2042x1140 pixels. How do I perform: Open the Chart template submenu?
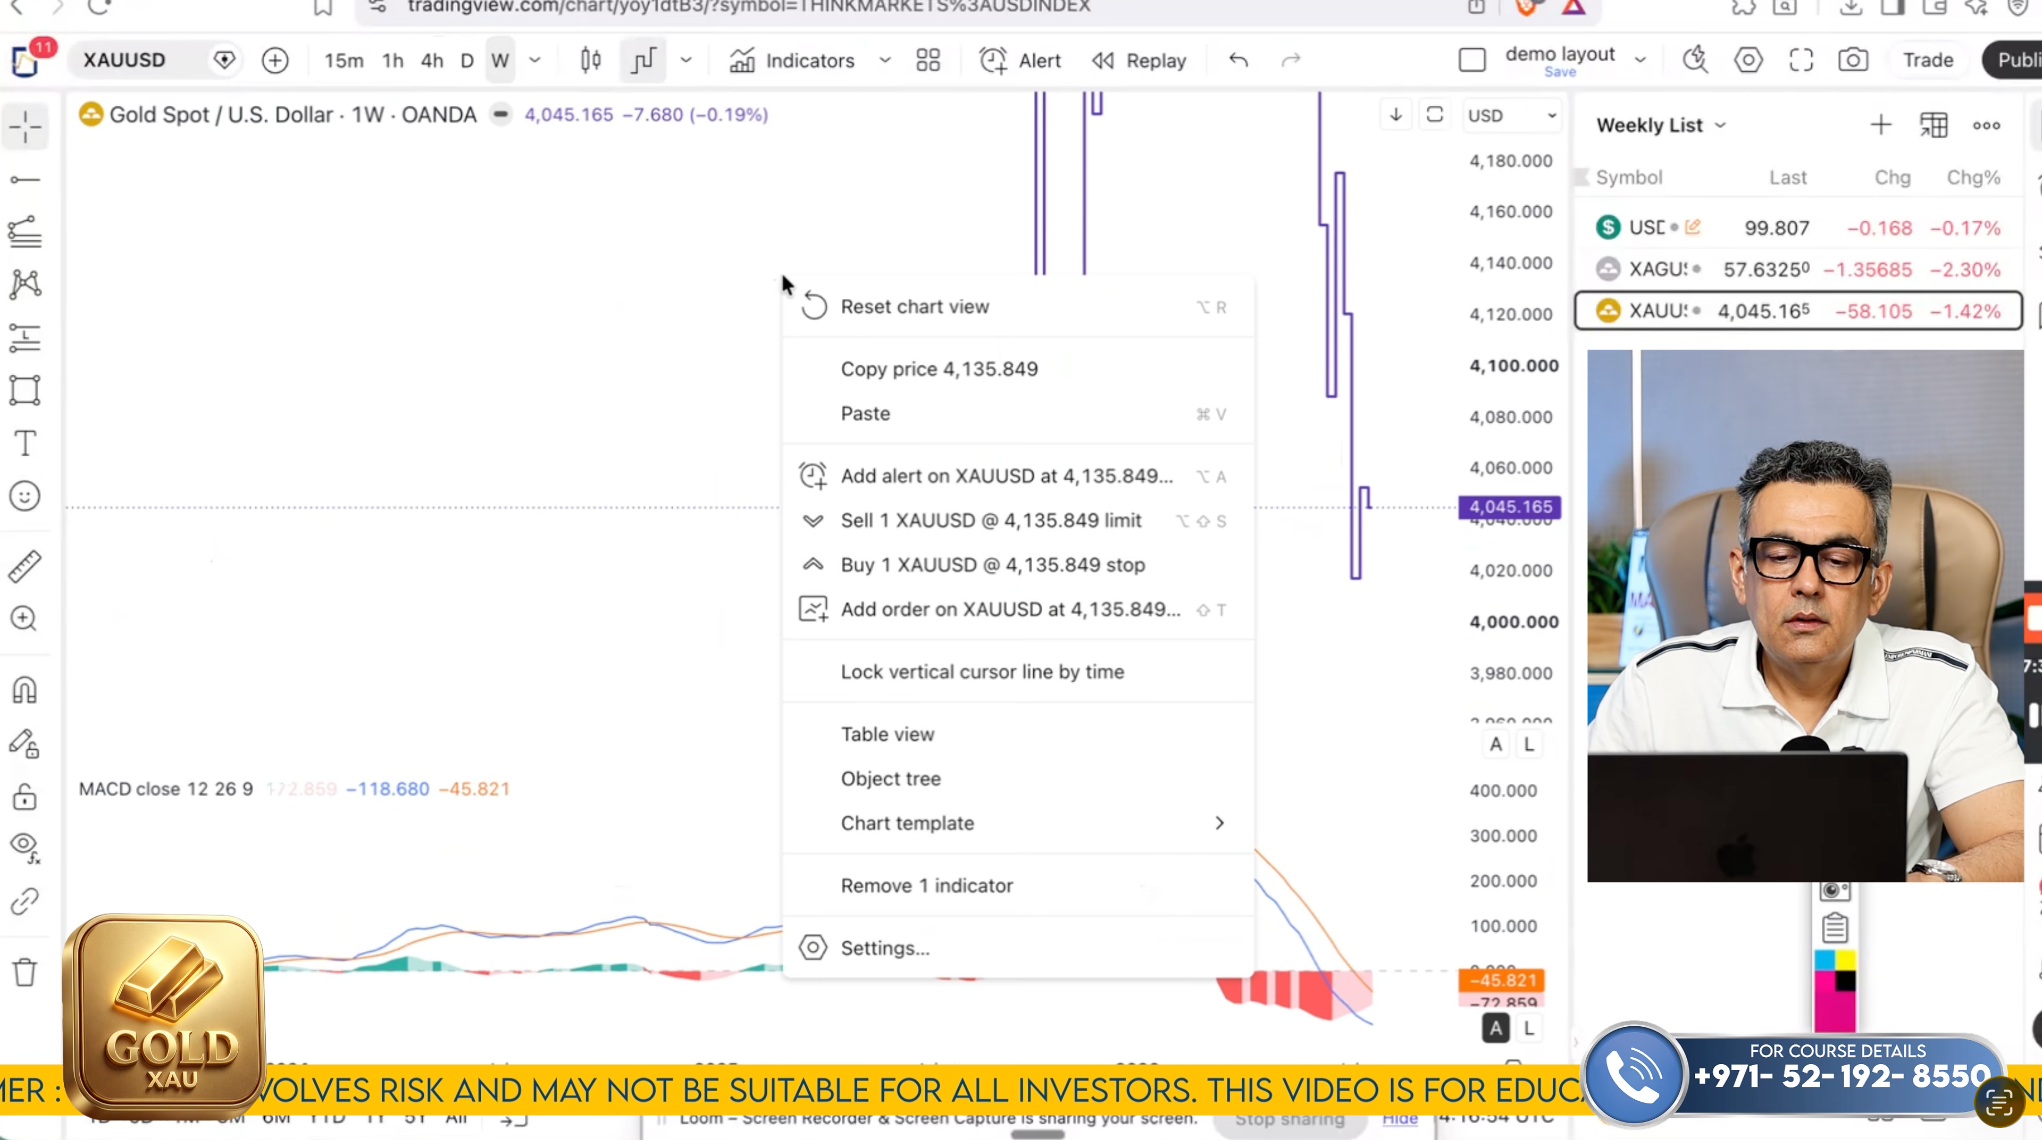1018,823
